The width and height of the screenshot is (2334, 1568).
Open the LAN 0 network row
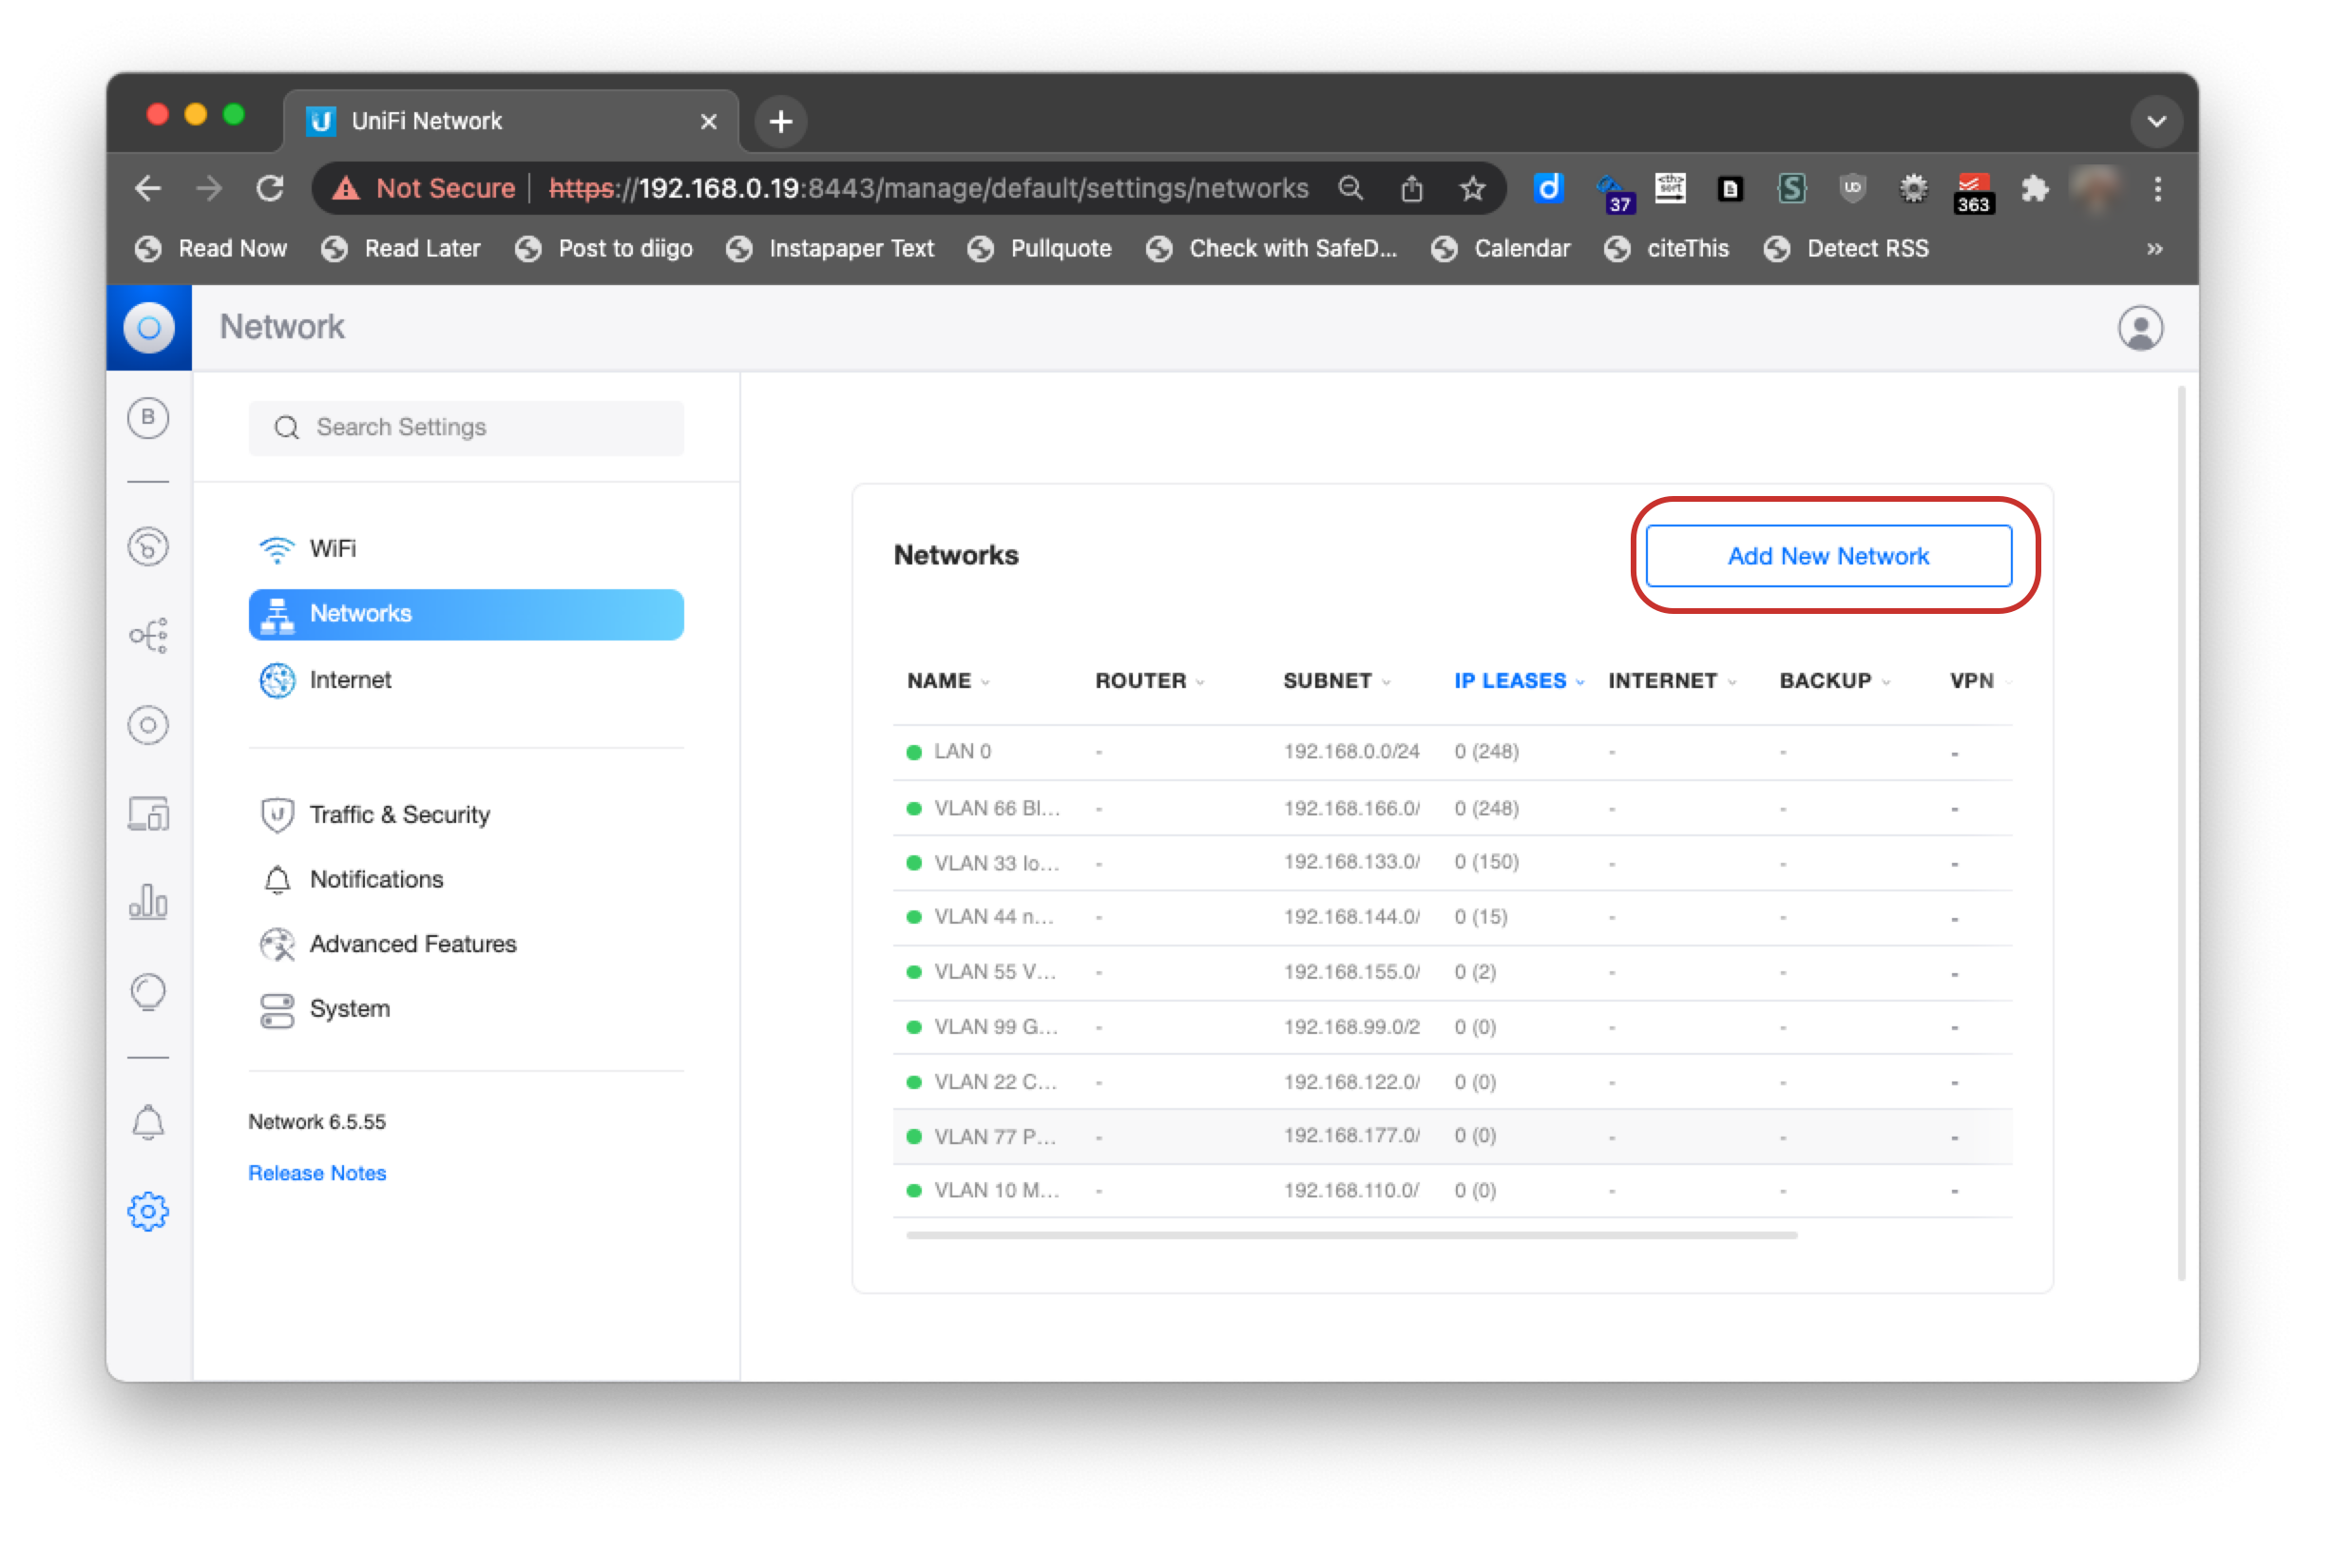(x=1452, y=752)
